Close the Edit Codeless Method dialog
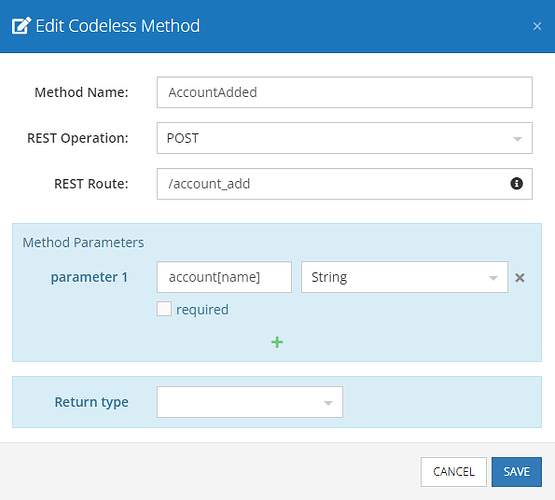 (537, 26)
